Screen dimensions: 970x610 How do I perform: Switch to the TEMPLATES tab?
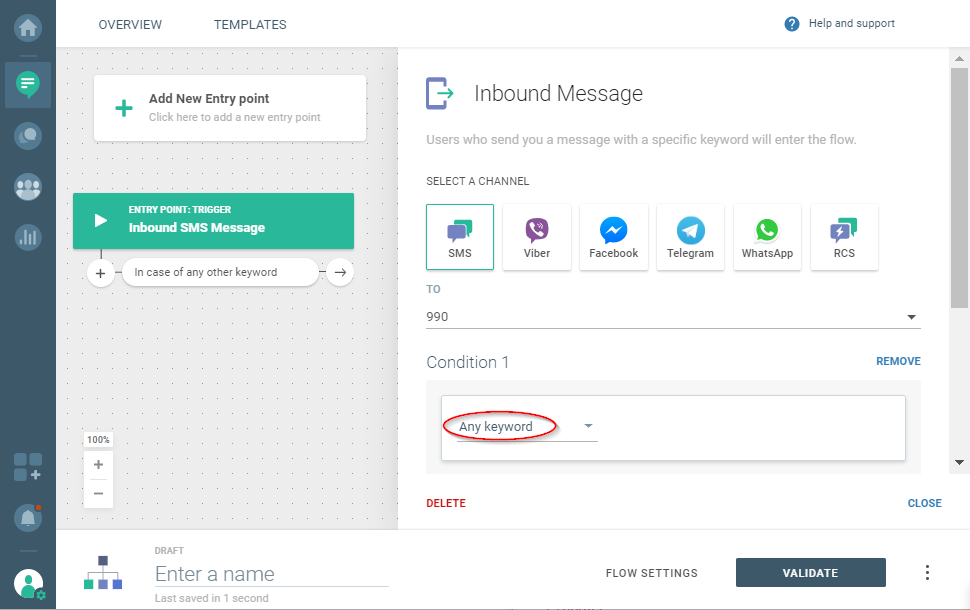click(250, 25)
